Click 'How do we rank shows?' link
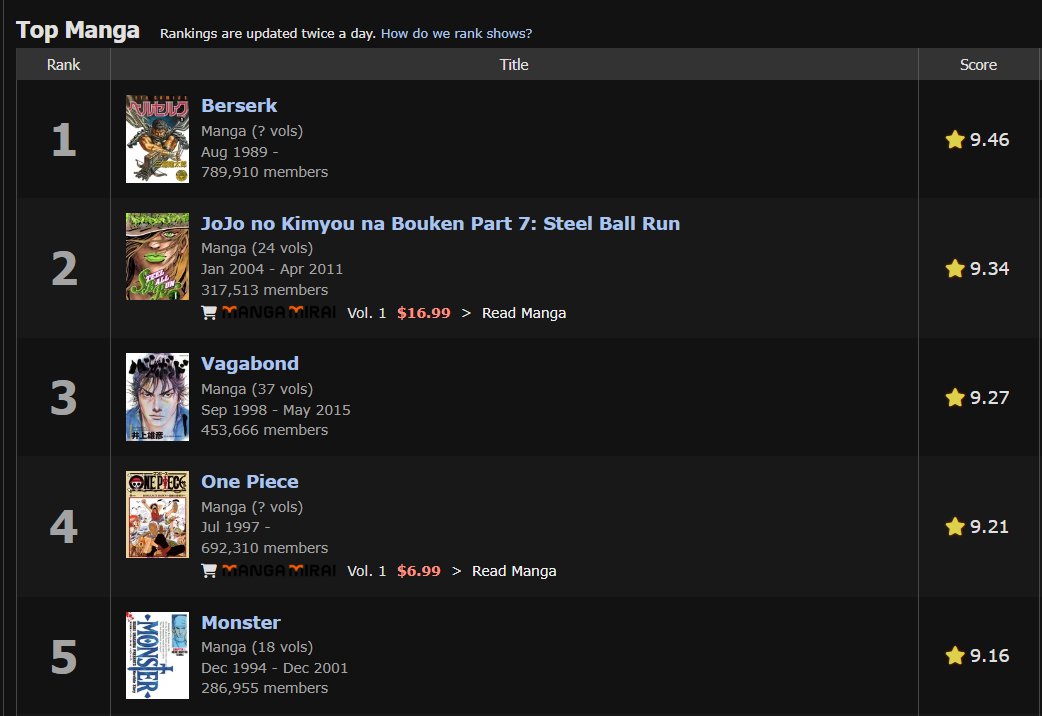 tap(456, 33)
